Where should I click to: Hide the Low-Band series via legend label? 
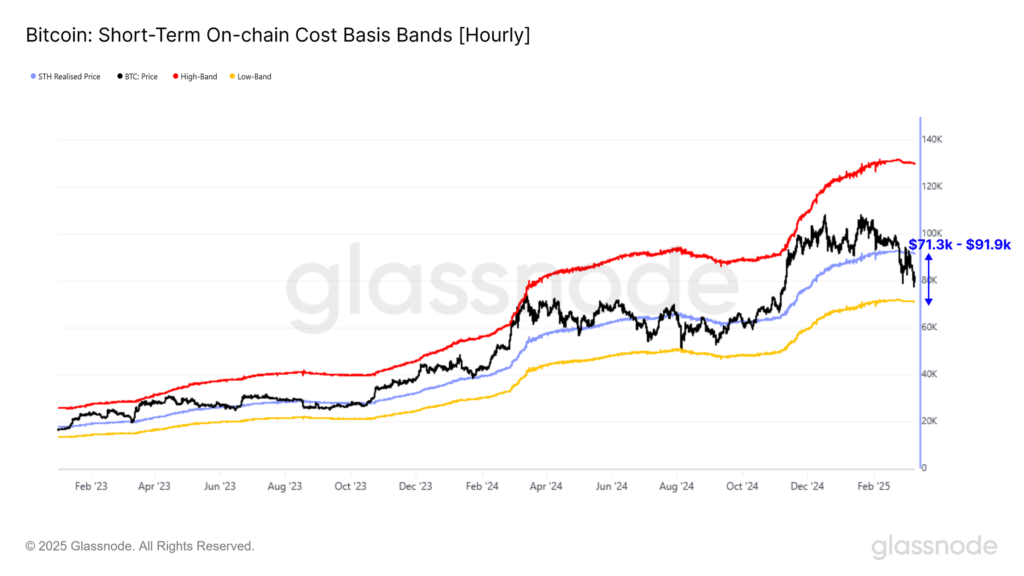coord(255,76)
